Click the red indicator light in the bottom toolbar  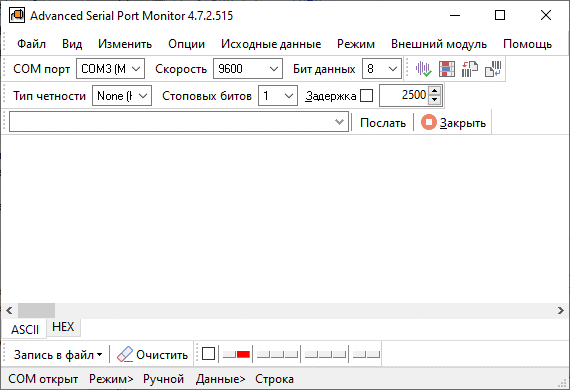pyautogui.click(x=243, y=354)
